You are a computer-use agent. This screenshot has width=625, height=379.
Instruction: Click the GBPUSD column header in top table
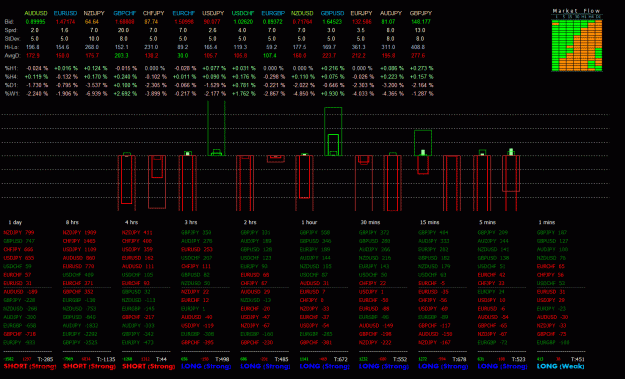[x=332, y=13]
